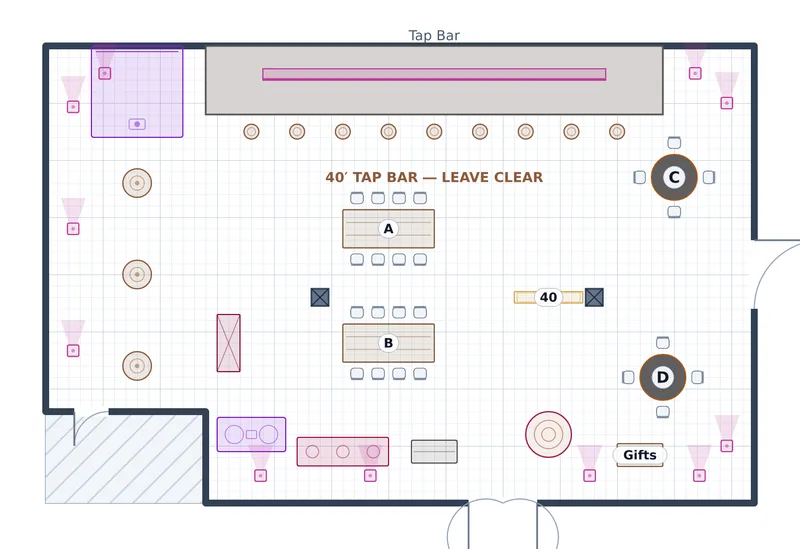800x549 pixels.
Task: Select the double door on the bottom wall
Action: [503, 524]
